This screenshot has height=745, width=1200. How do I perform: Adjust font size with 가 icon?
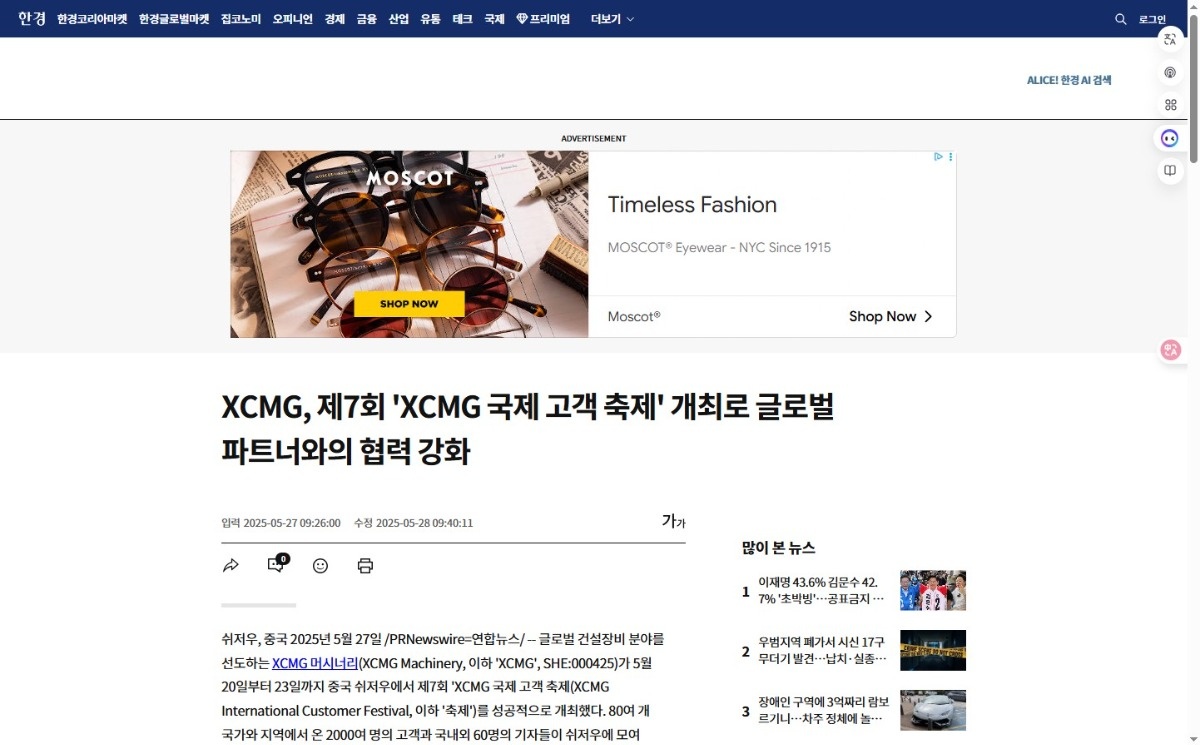pyautogui.click(x=673, y=521)
